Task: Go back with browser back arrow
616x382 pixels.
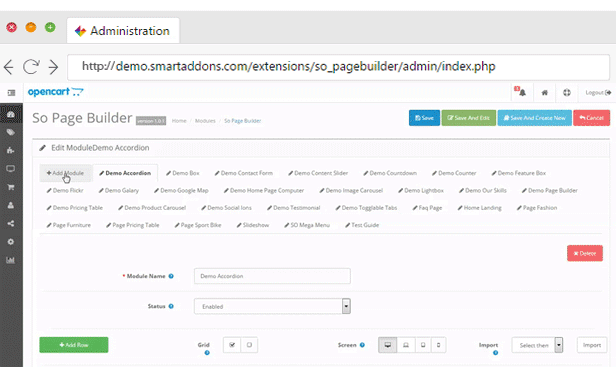Action: point(9,67)
